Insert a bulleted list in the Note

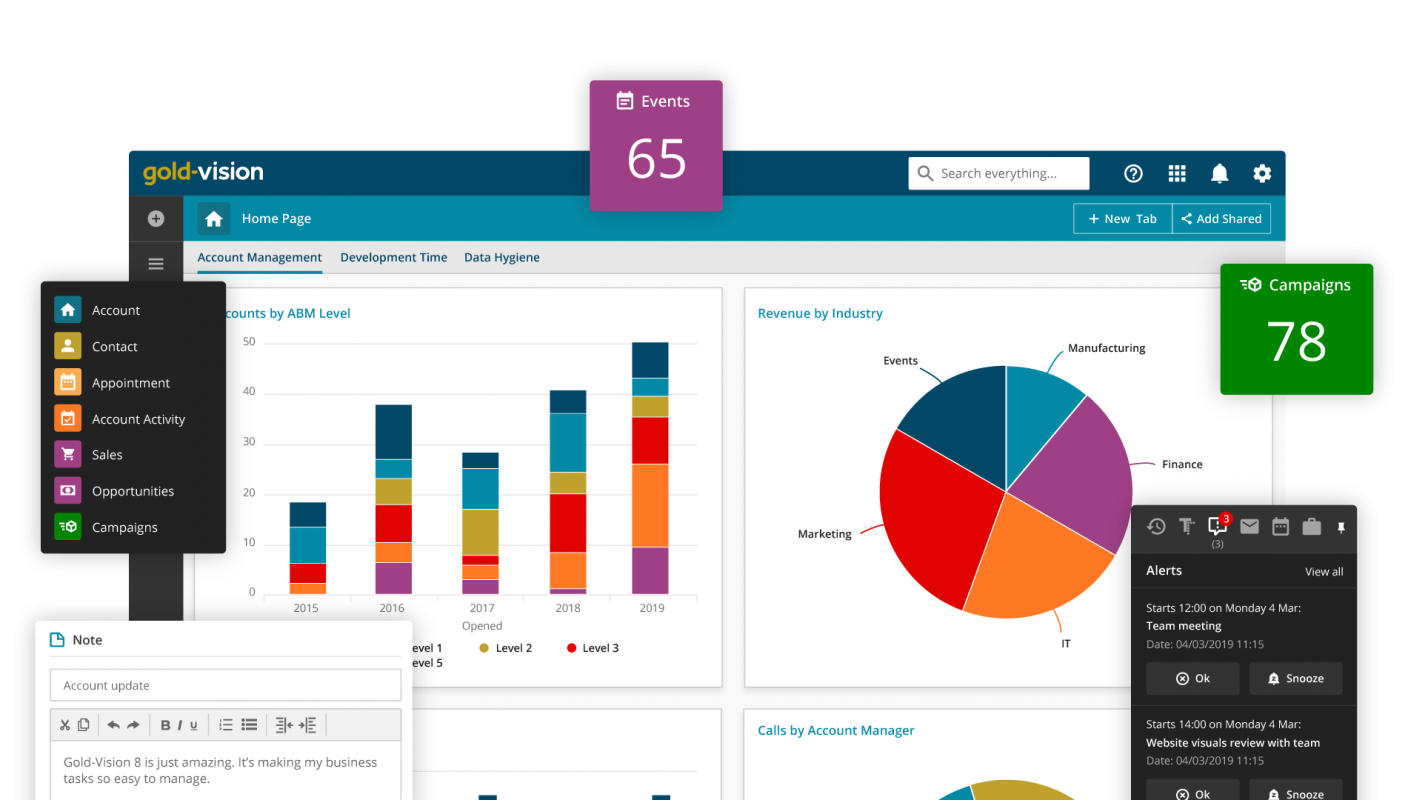tap(249, 725)
